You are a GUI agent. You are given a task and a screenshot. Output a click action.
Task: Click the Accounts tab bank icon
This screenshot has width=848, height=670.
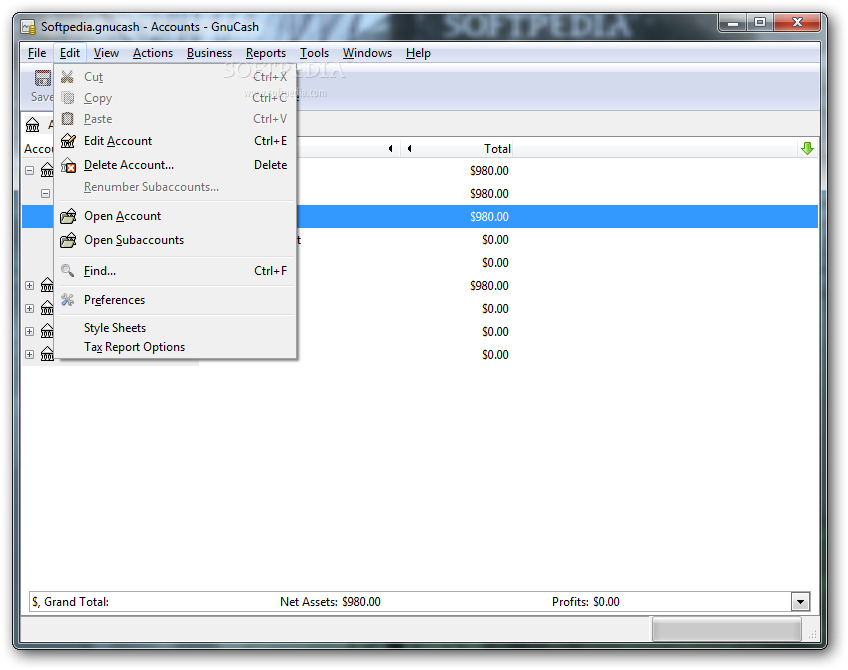pyautogui.click(x=32, y=125)
